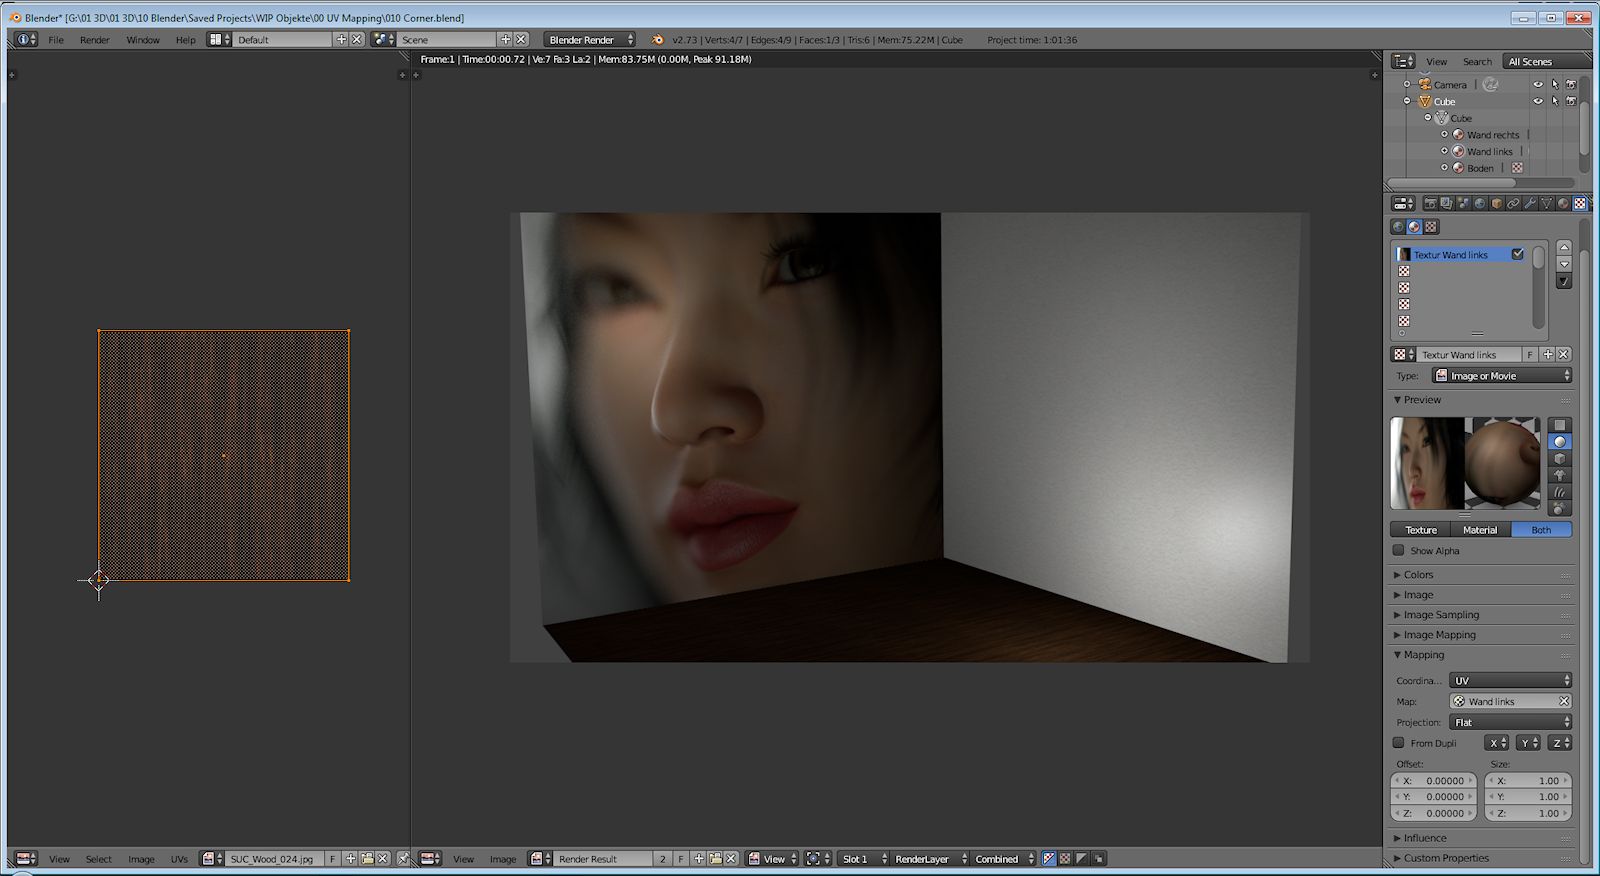Open the Texture properties tab icon

(1580, 203)
